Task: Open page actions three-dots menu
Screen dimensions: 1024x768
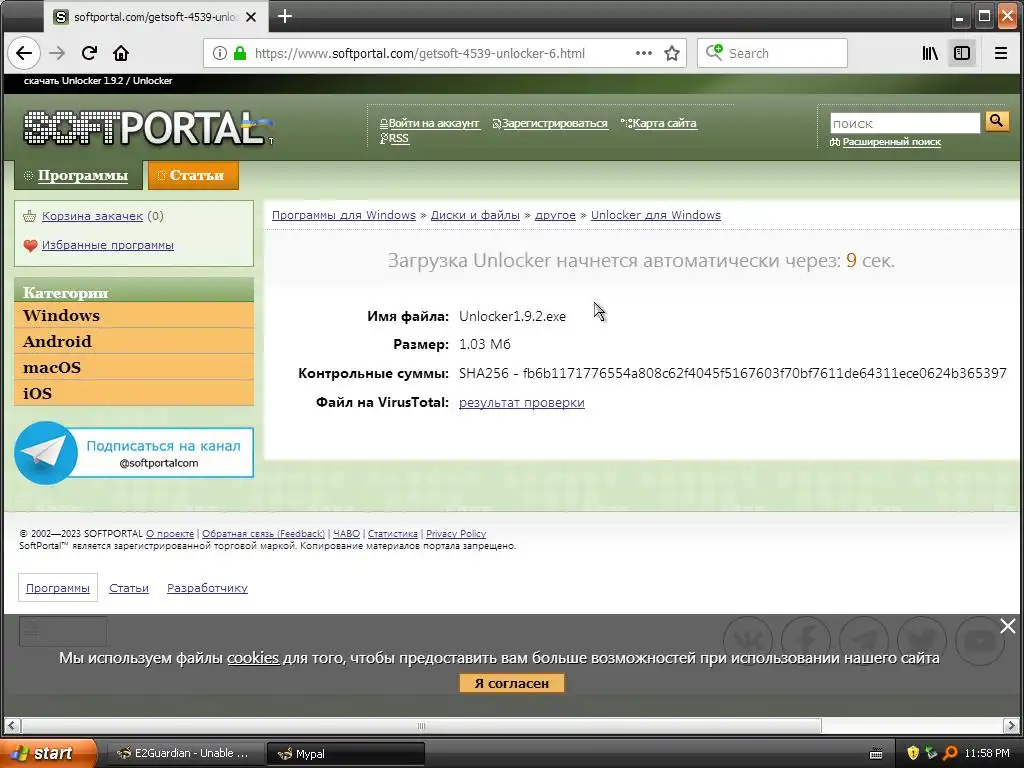Action: (x=644, y=53)
